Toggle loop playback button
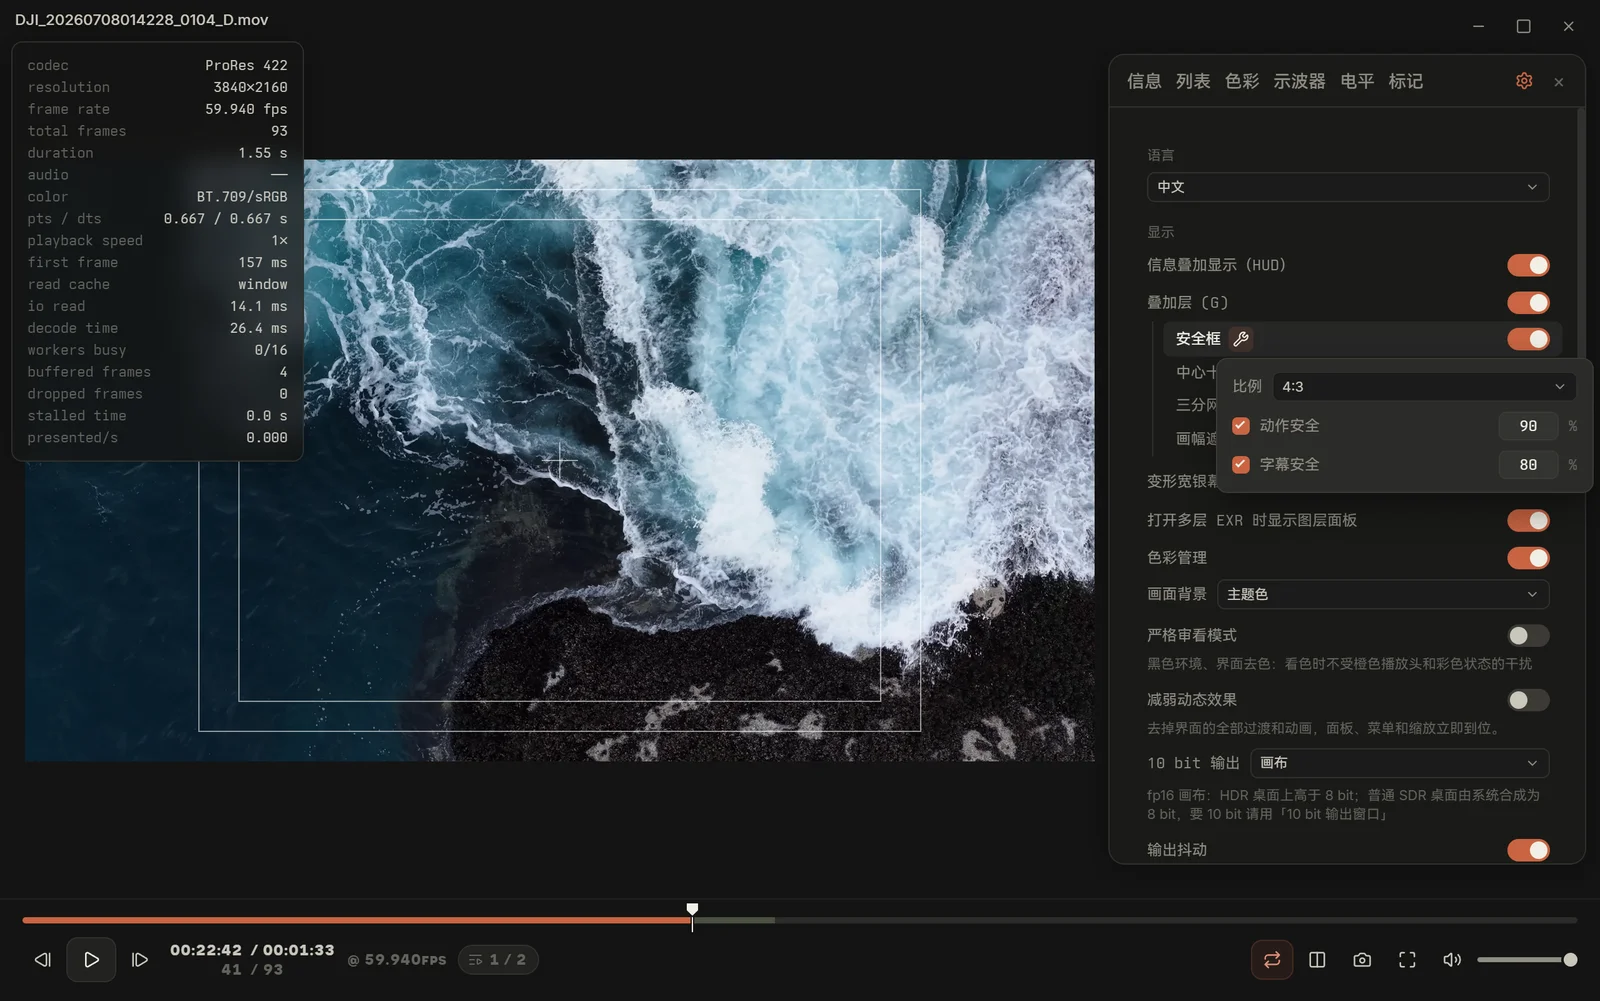This screenshot has height=1001, width=1600. [1272, 960]
